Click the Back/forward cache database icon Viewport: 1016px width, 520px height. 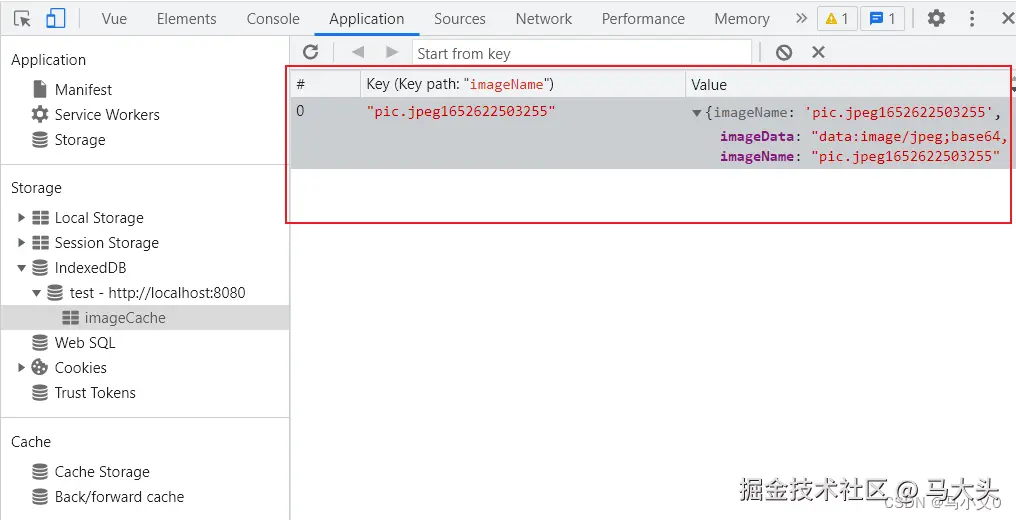[40, 497]
